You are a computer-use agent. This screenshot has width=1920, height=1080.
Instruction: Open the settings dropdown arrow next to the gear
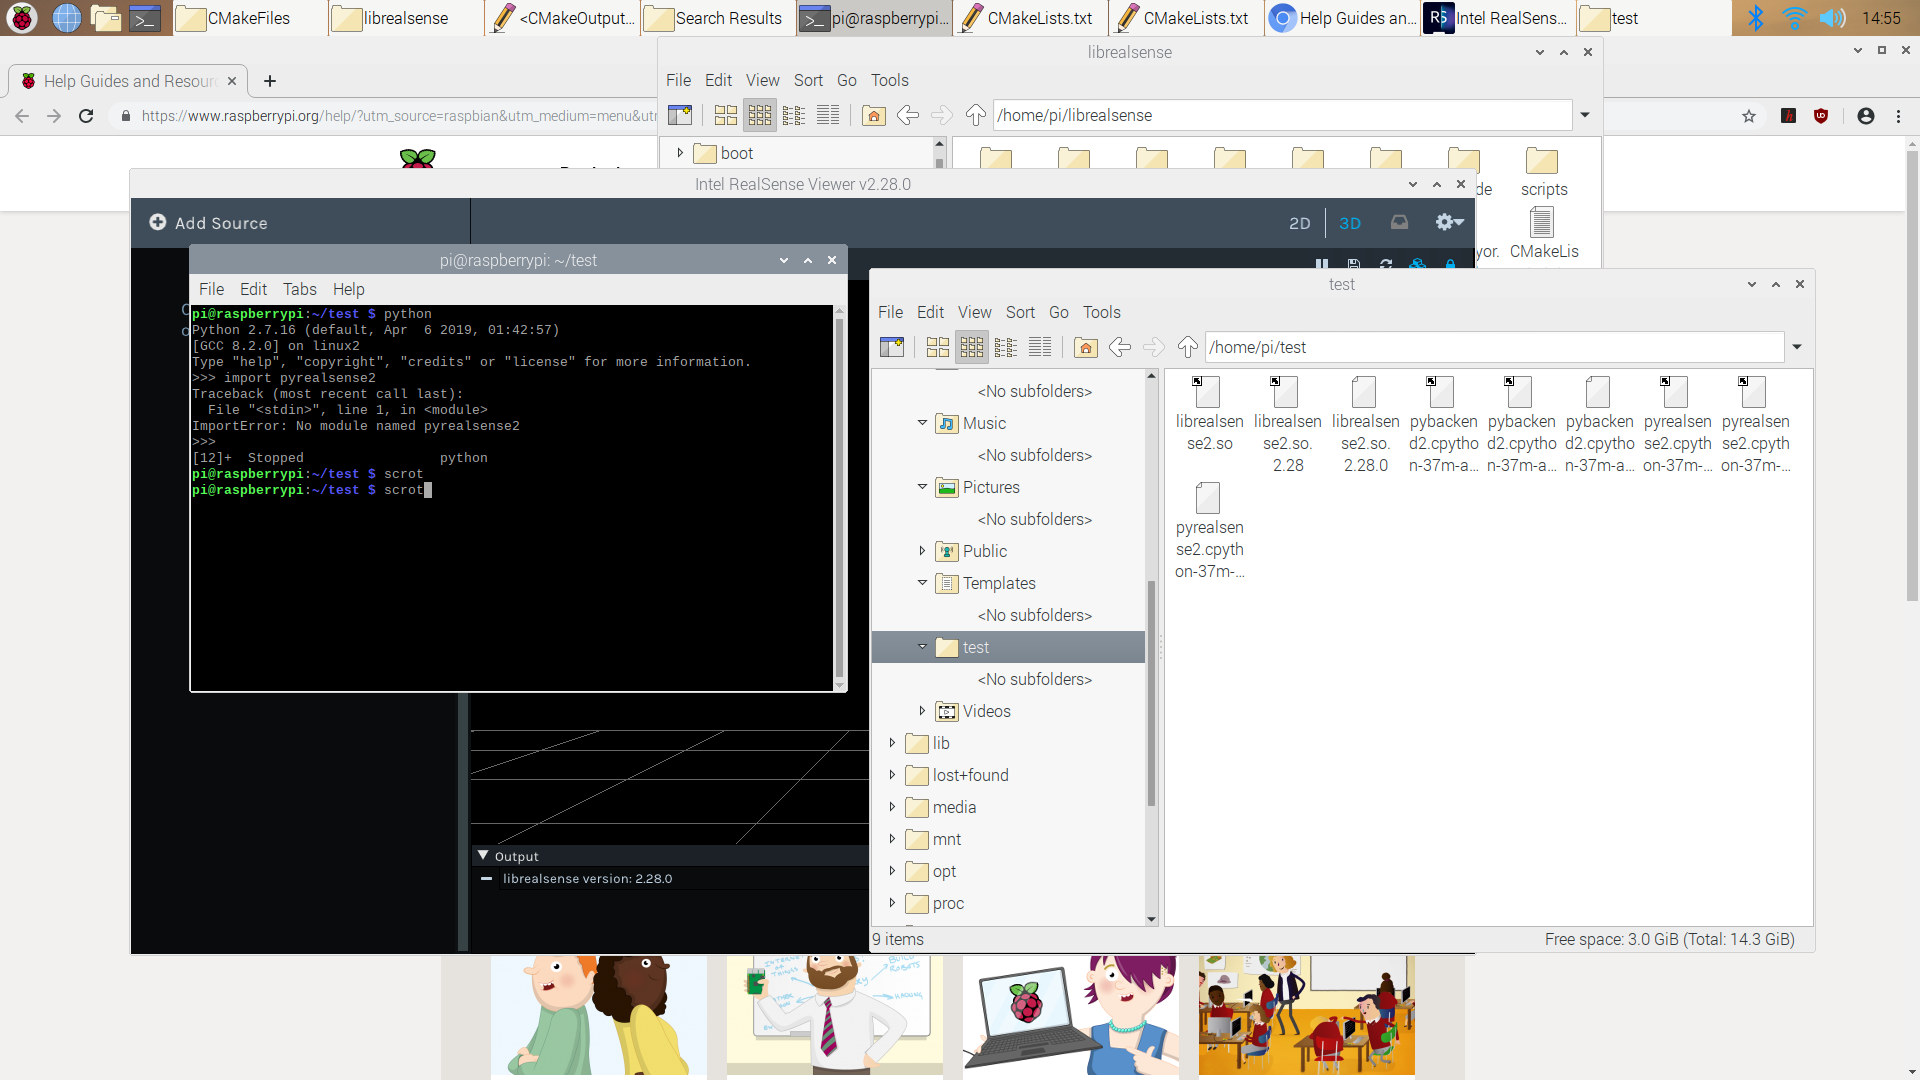point(1458,222)
